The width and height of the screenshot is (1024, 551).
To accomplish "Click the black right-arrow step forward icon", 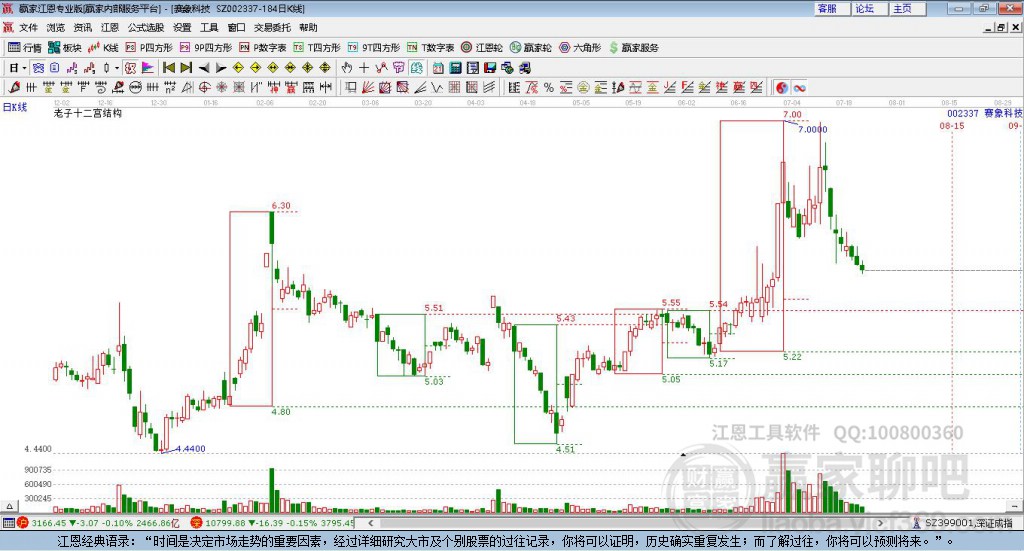I will click(221, 68).
